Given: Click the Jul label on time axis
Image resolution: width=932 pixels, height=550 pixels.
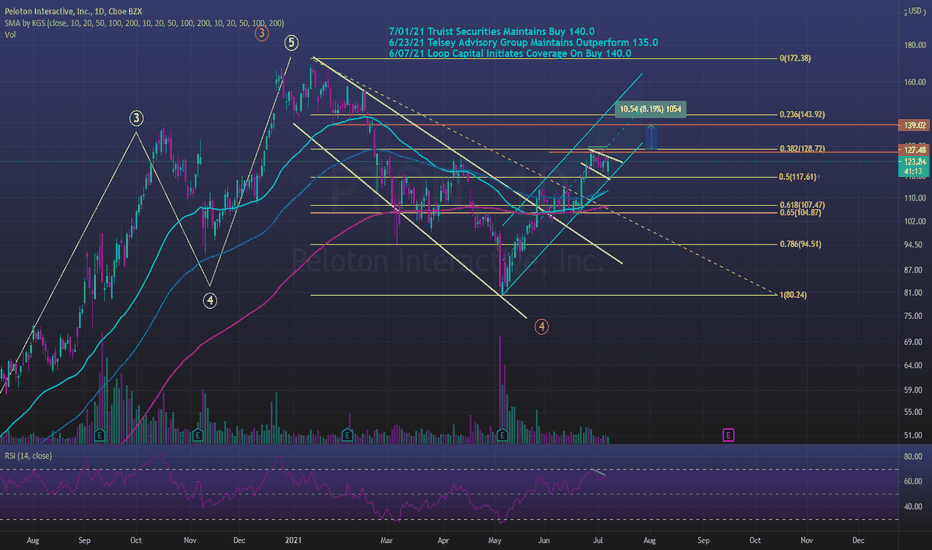Looking at the screenshot, I should click(598, 540).
